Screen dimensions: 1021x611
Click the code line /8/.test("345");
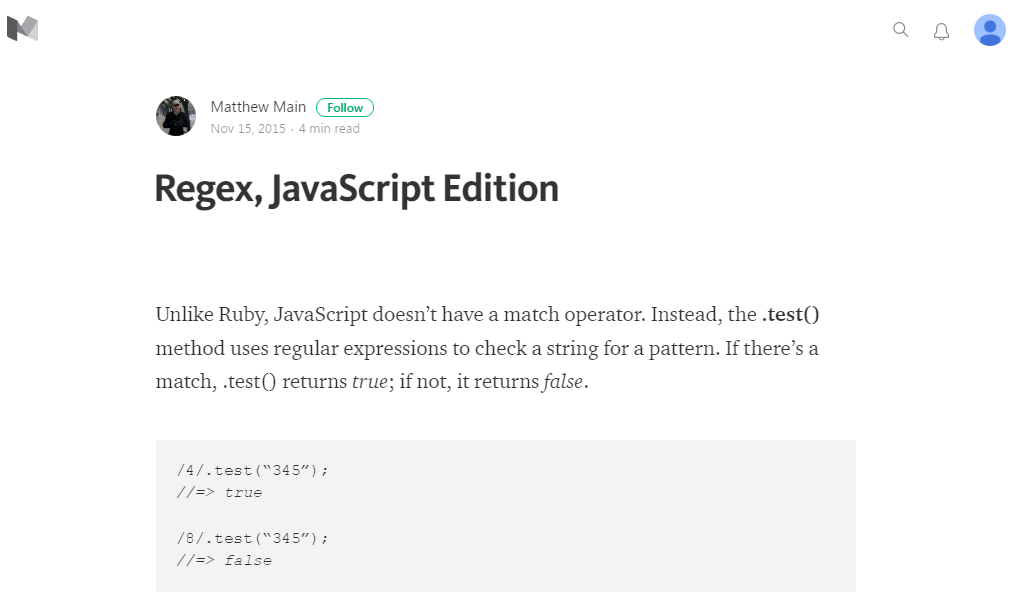[x=253, y=538]
